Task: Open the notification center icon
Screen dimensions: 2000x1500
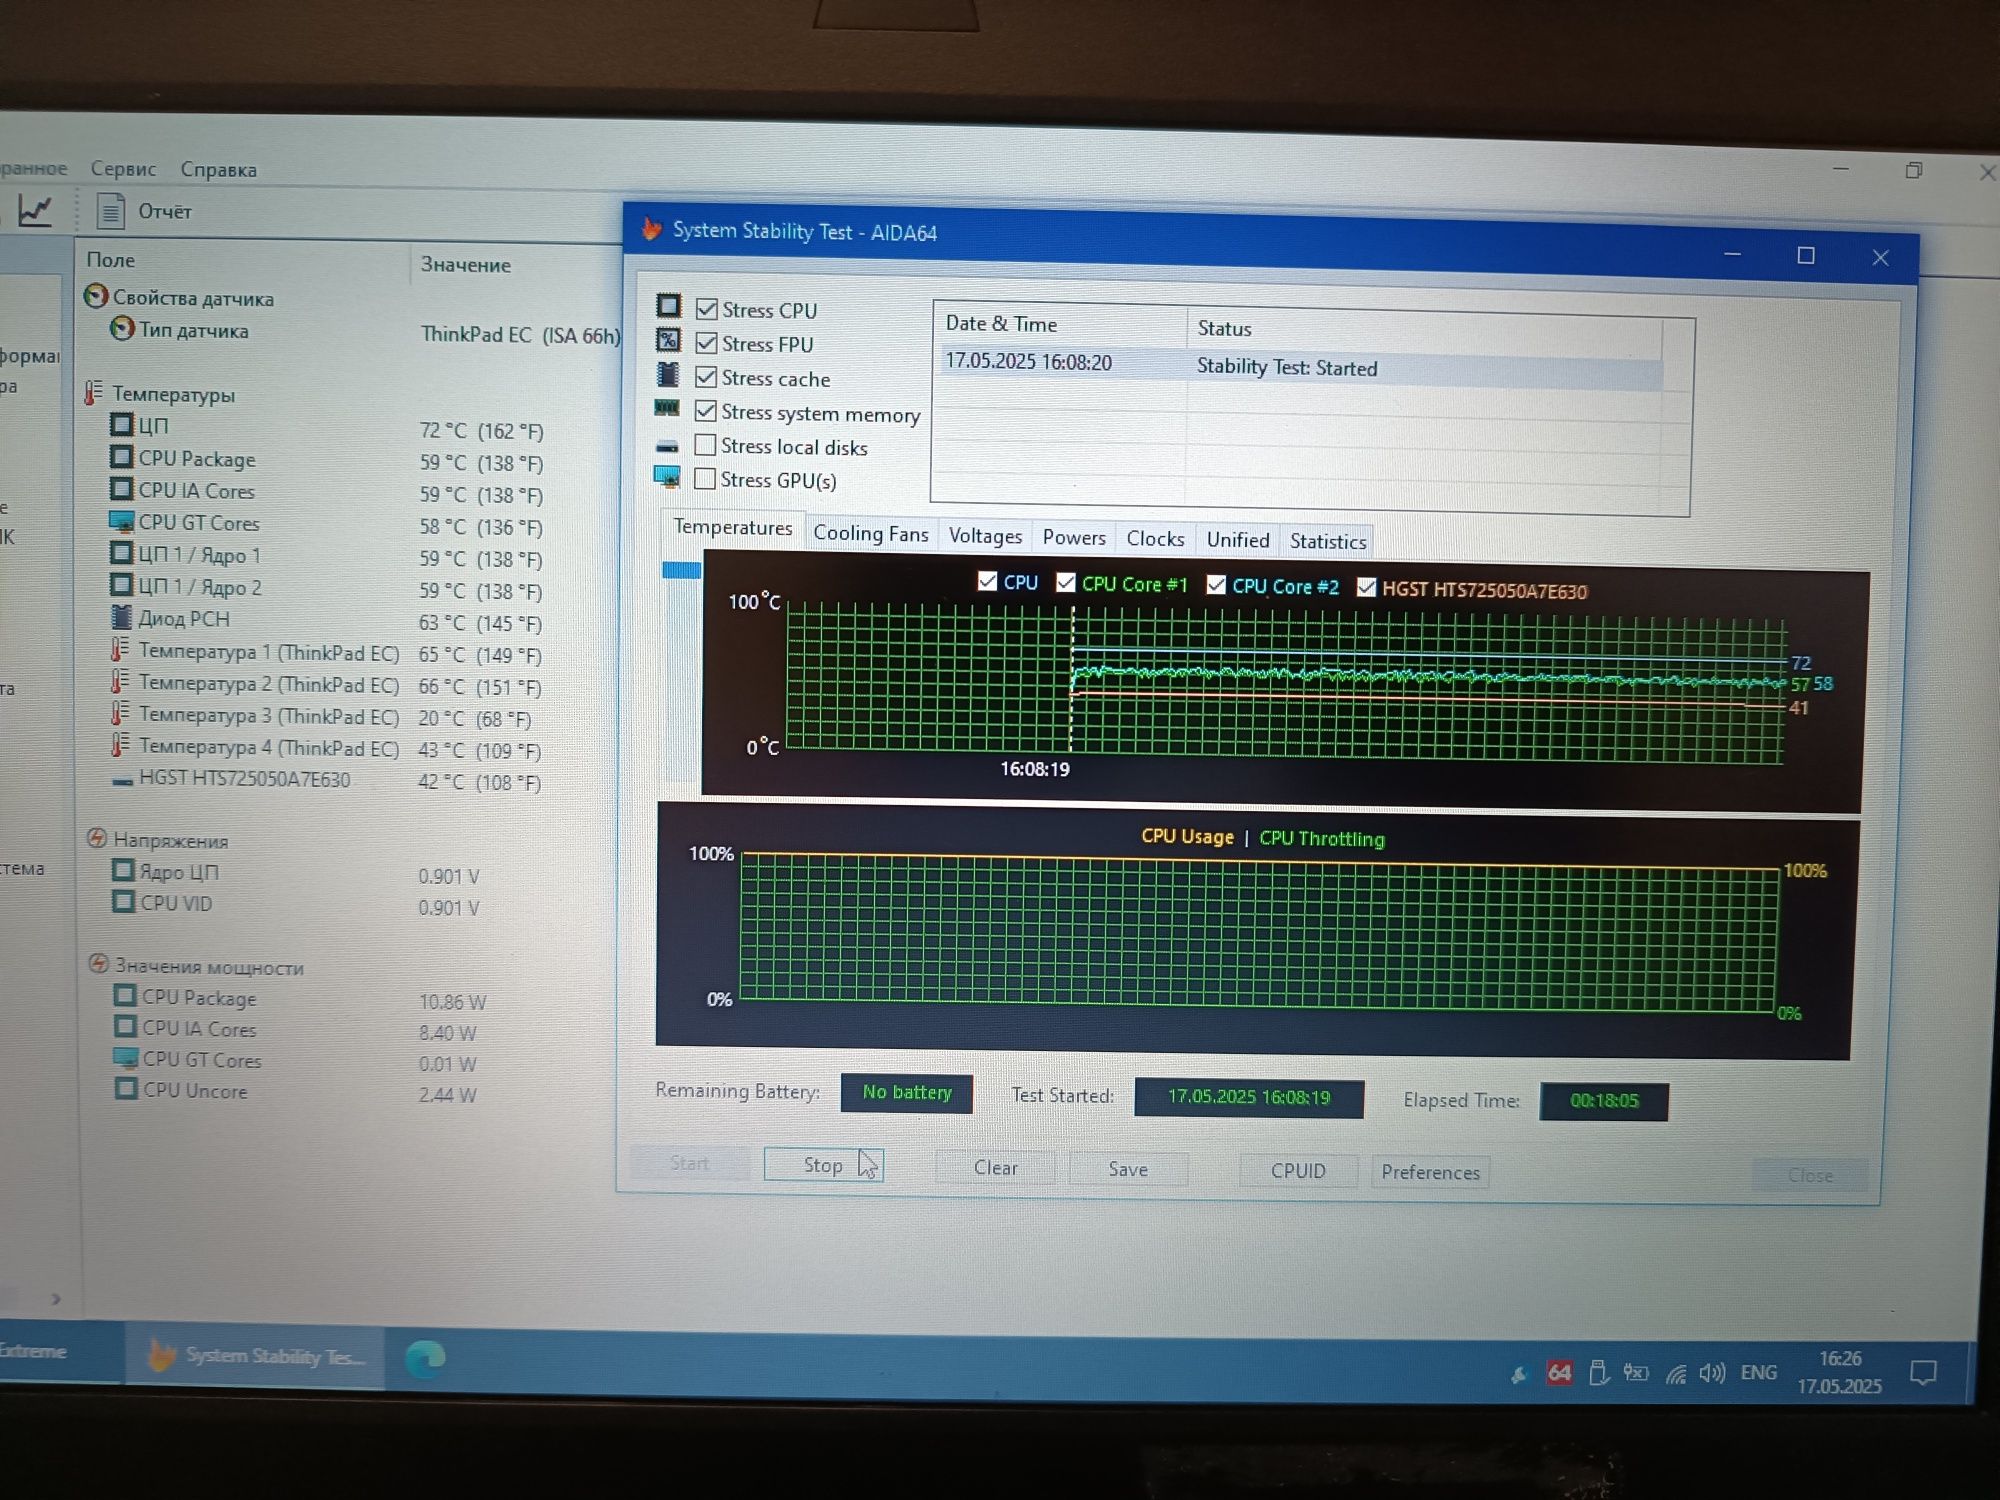Action: point(1923,1373)
